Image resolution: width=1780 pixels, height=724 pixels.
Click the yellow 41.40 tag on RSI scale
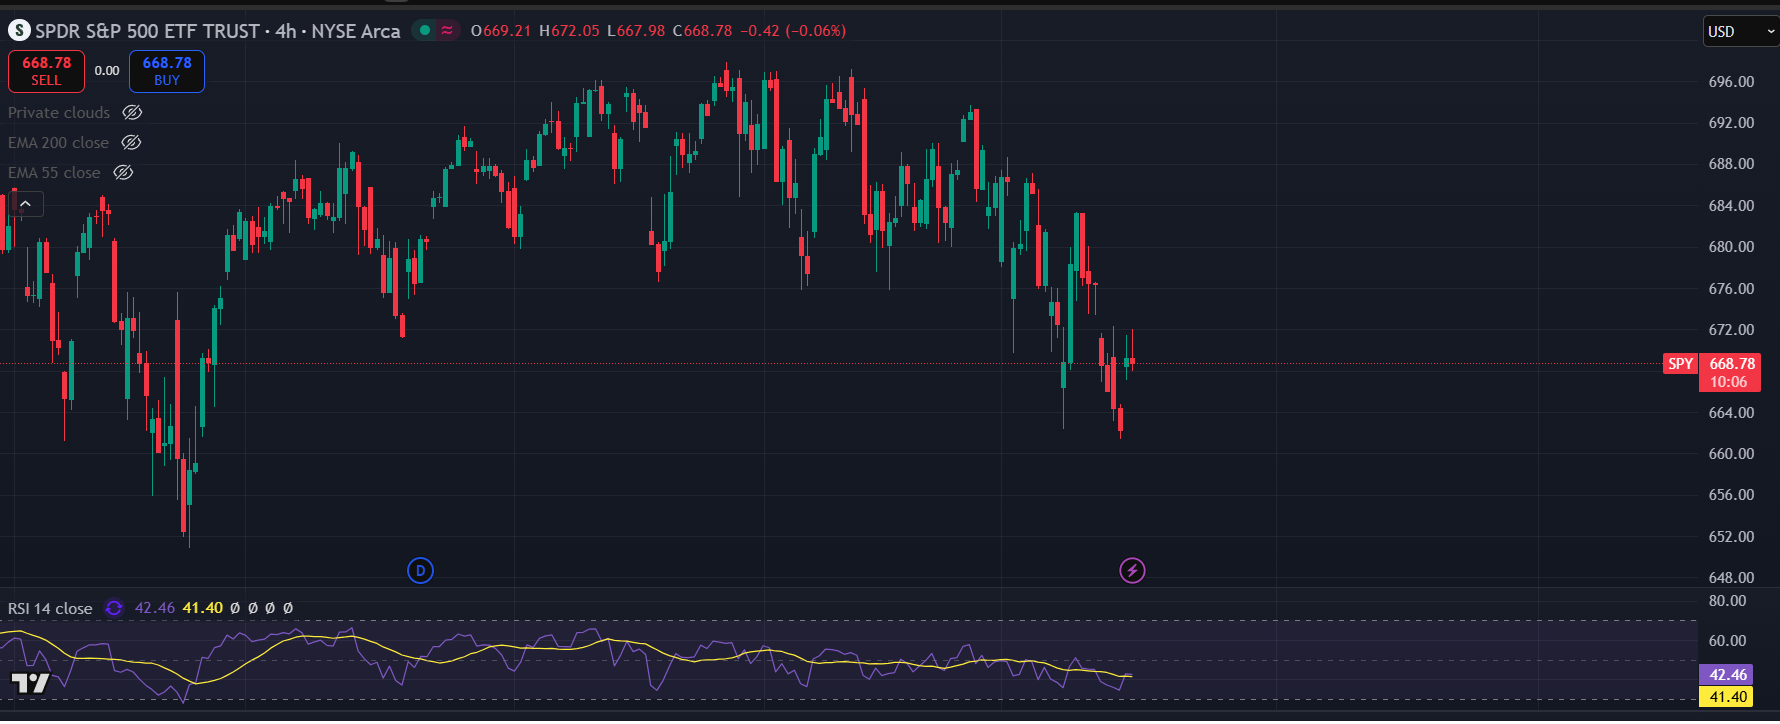coord(1728,697)
